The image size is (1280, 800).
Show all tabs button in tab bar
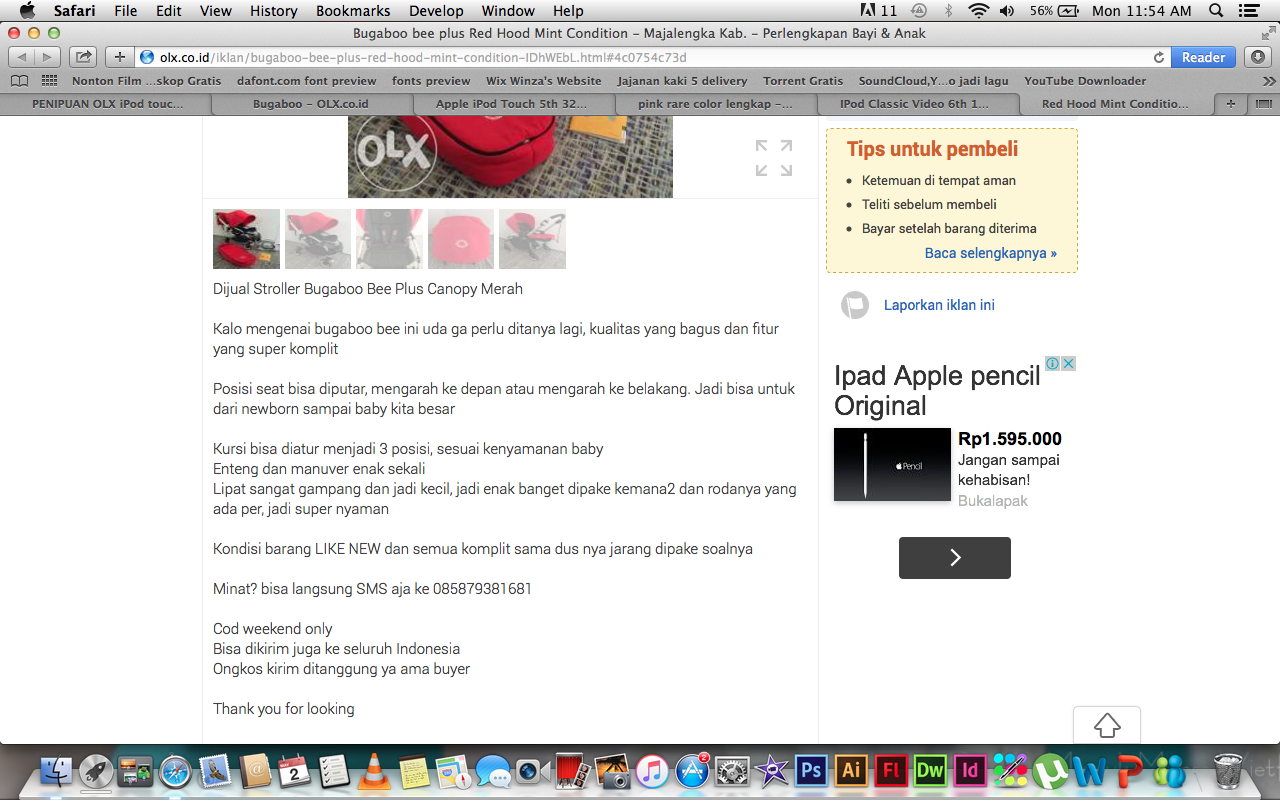[1262, 104]
